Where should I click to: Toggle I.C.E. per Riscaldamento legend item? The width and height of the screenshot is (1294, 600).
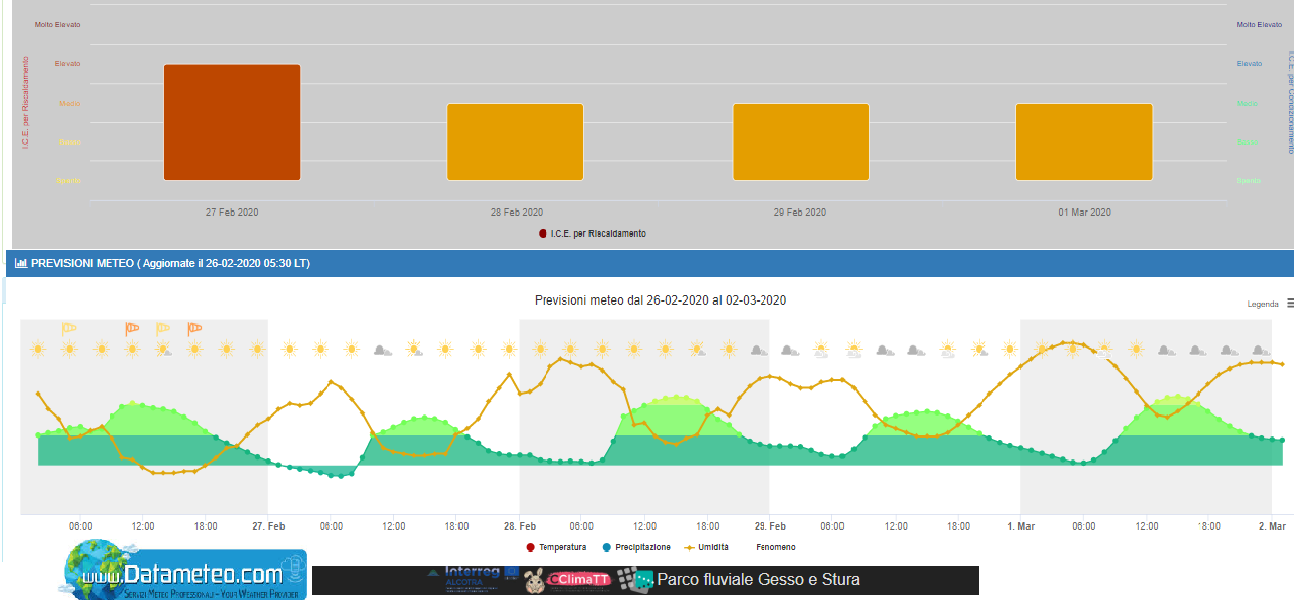(x=592, y=233)
